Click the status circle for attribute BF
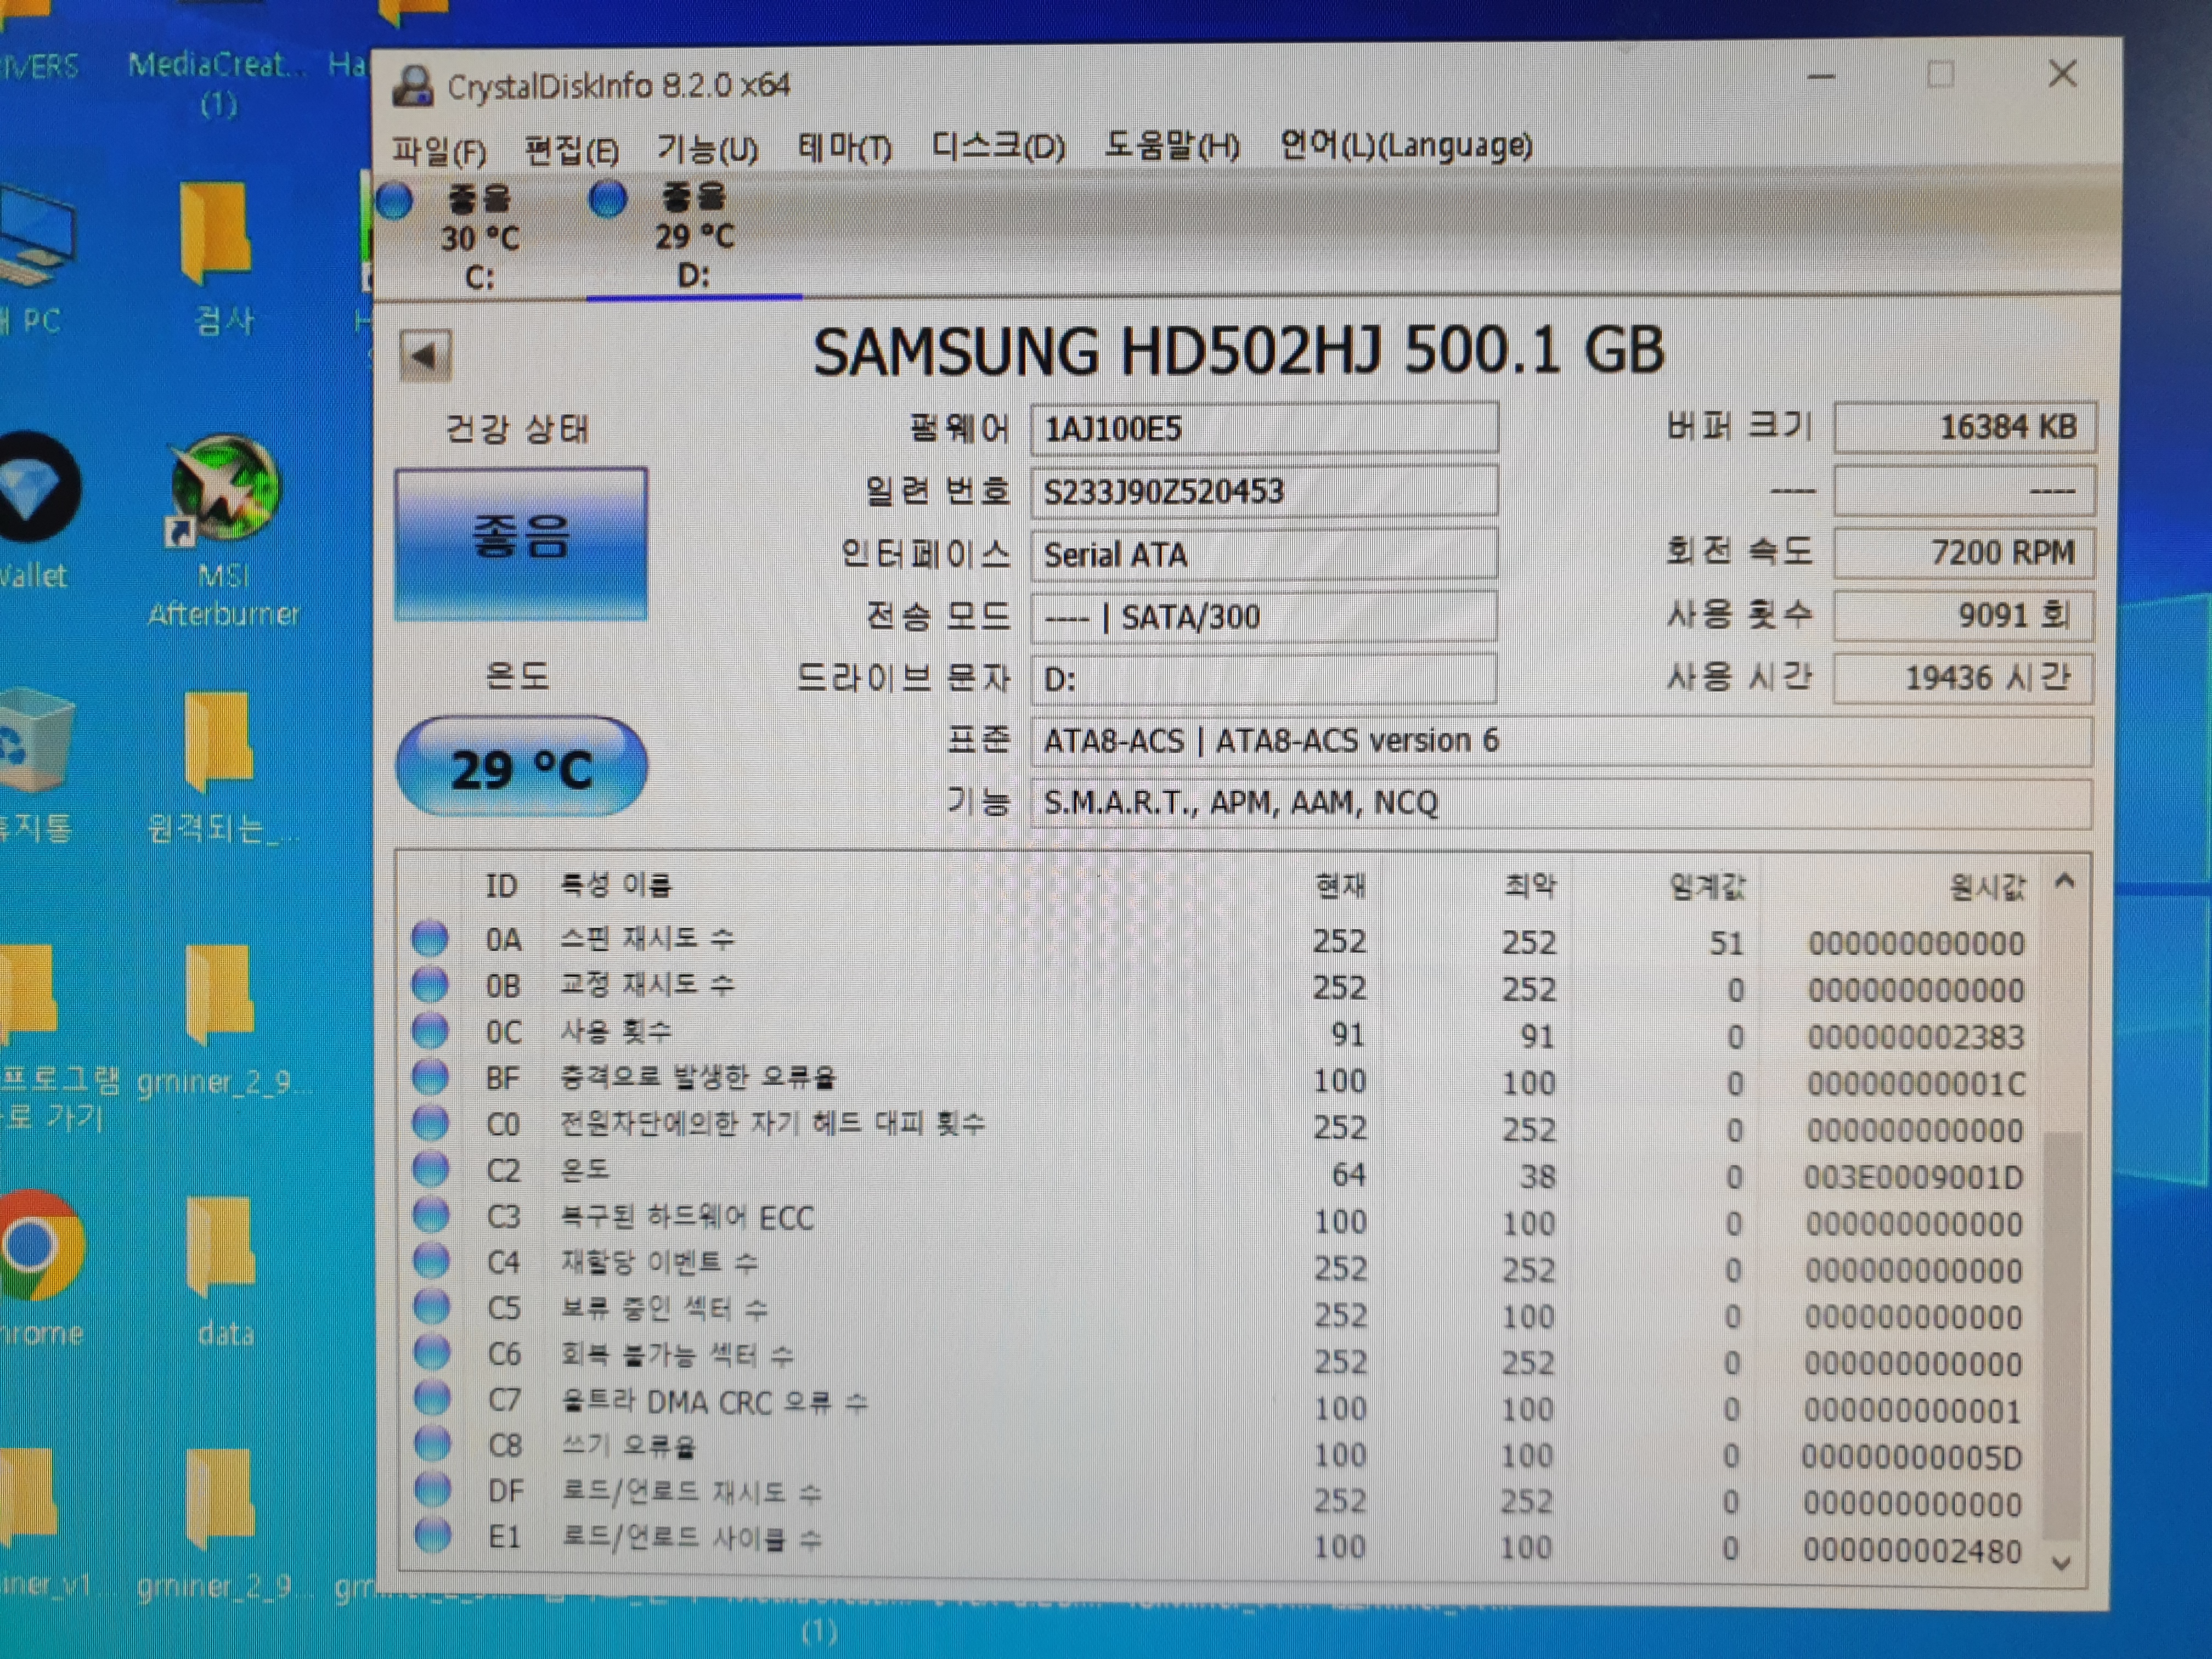 click(430, 1077)
